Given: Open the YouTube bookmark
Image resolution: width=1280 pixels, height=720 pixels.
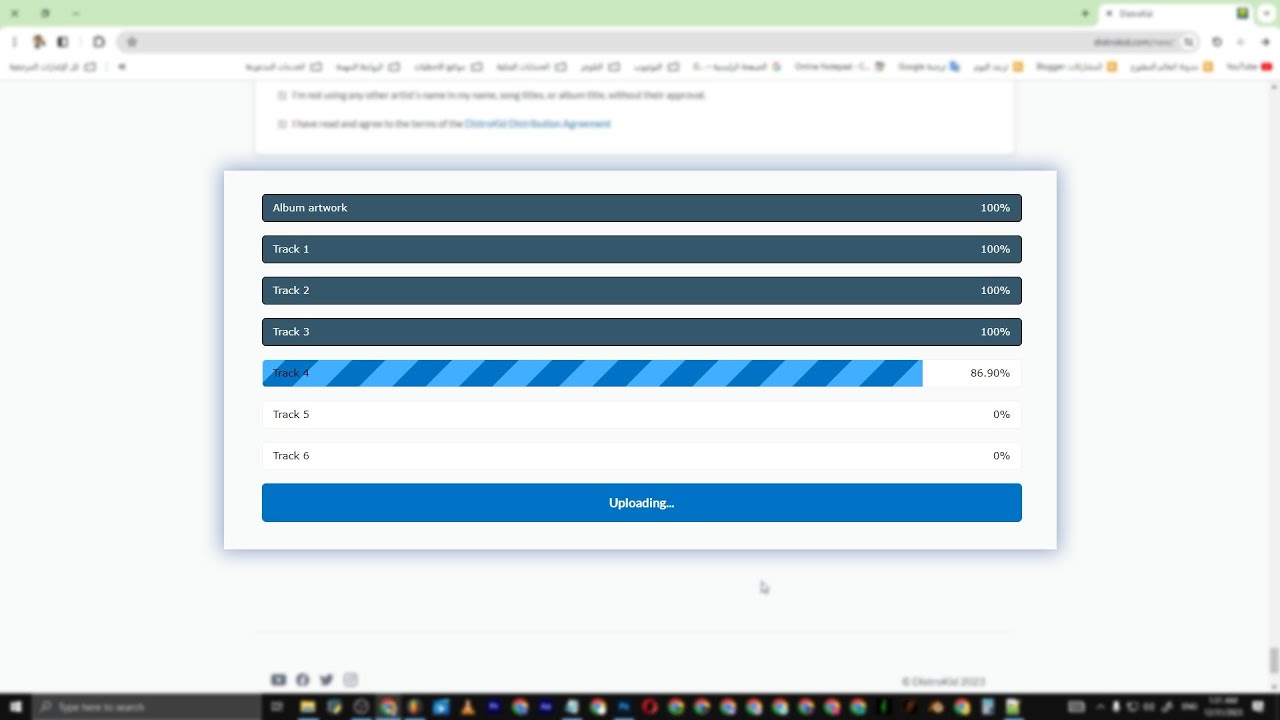Looking at the screenshot, I should pyautogui.click(x=1249, y=67).
